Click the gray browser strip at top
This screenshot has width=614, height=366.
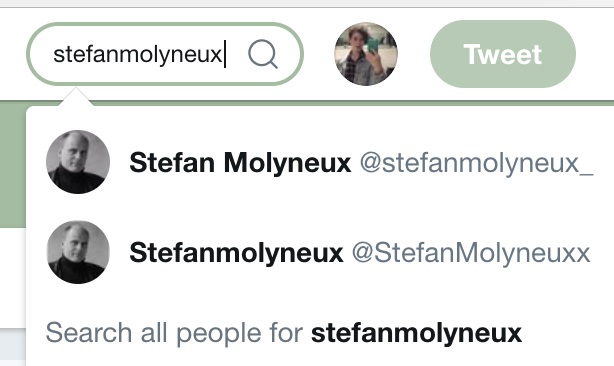307,3
